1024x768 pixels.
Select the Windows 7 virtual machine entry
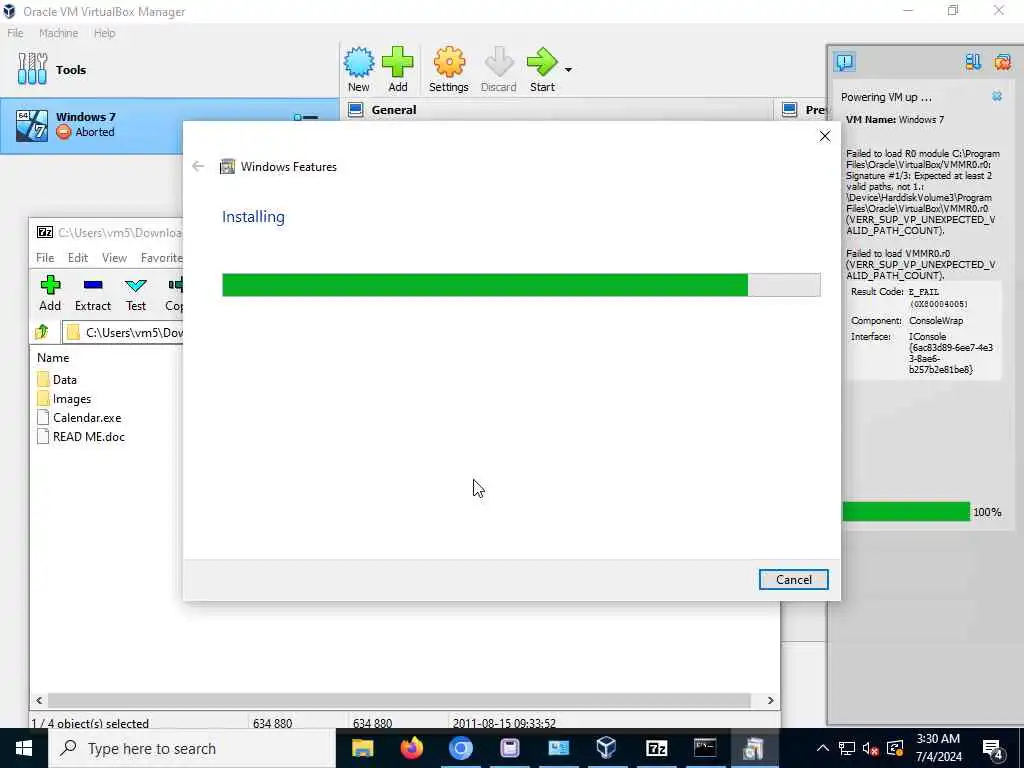coord(170,125)
